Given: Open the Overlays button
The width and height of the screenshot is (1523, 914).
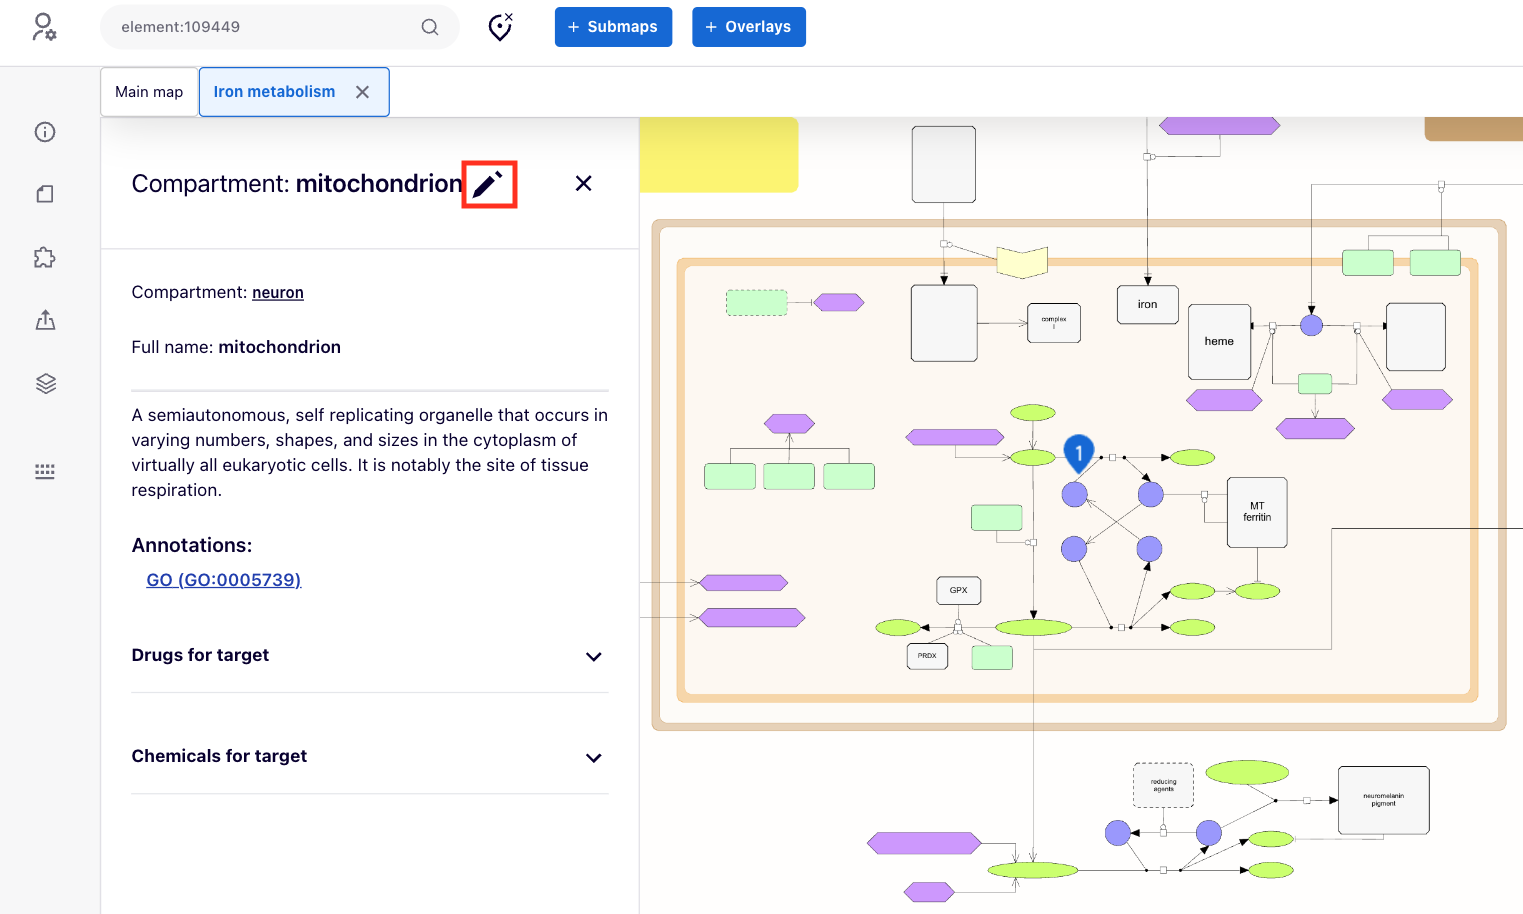Looking at the screenshot, I should tap(748, 27).
